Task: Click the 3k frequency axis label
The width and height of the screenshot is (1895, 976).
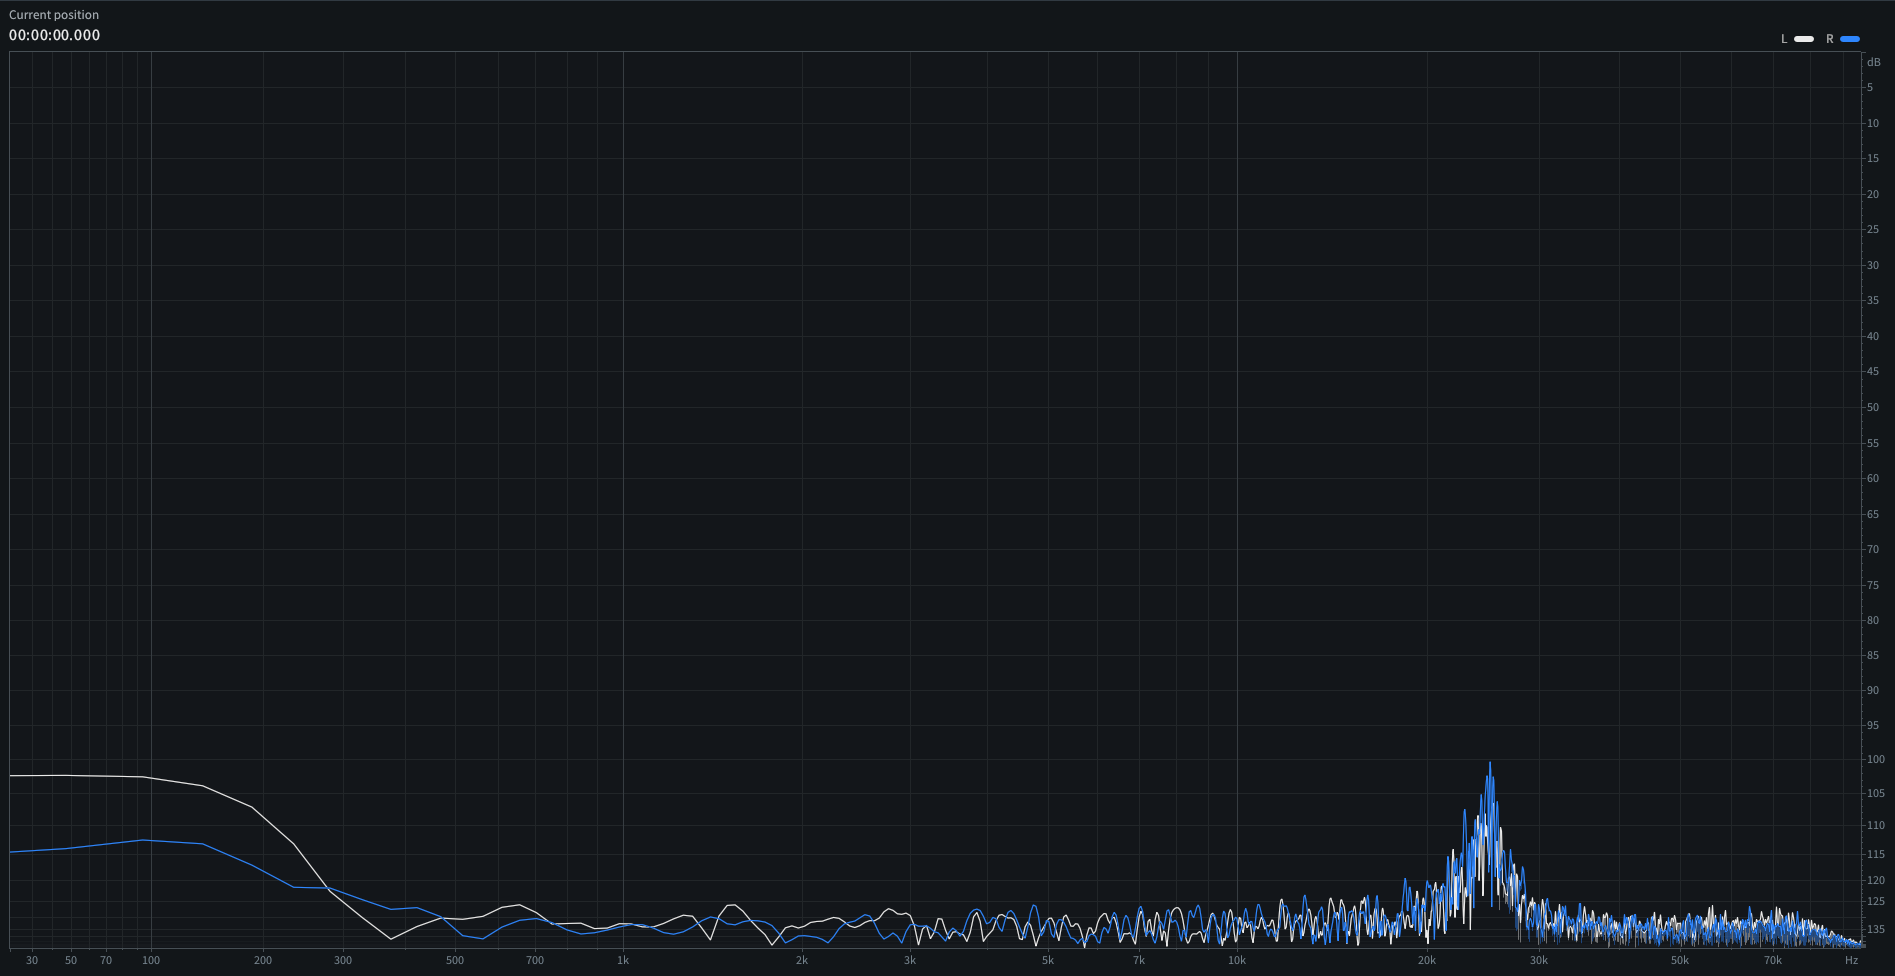Action: 910,960
